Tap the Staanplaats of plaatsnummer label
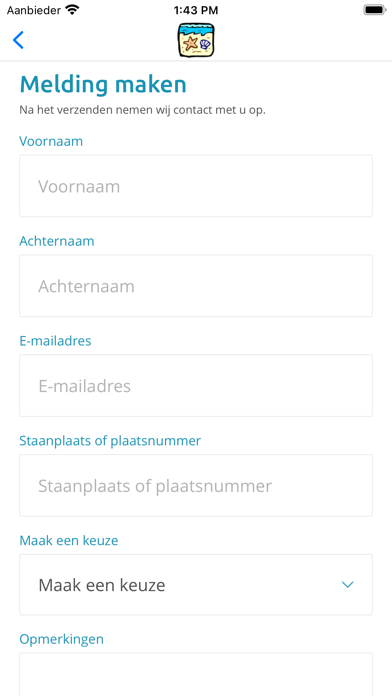The image size is (392, 696). [x=110, y=441]
